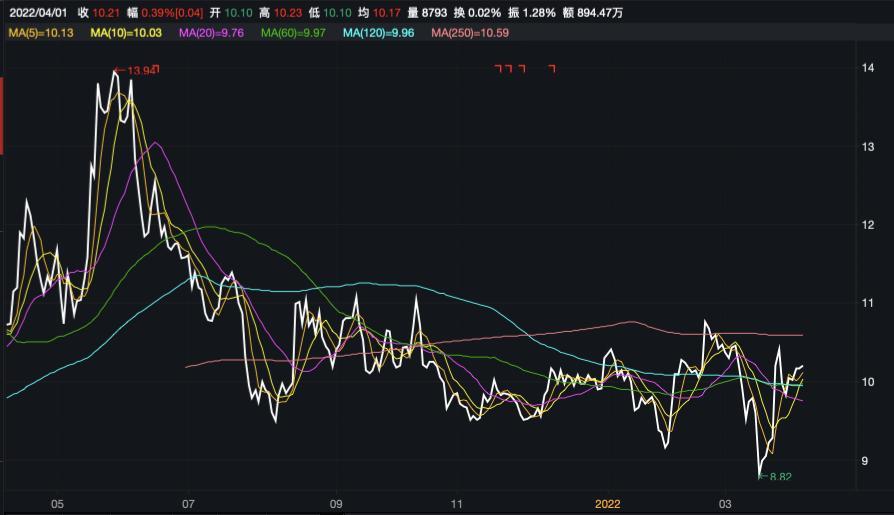
Task: Click the 10 price level on right axis
Action: click(869, 382)
